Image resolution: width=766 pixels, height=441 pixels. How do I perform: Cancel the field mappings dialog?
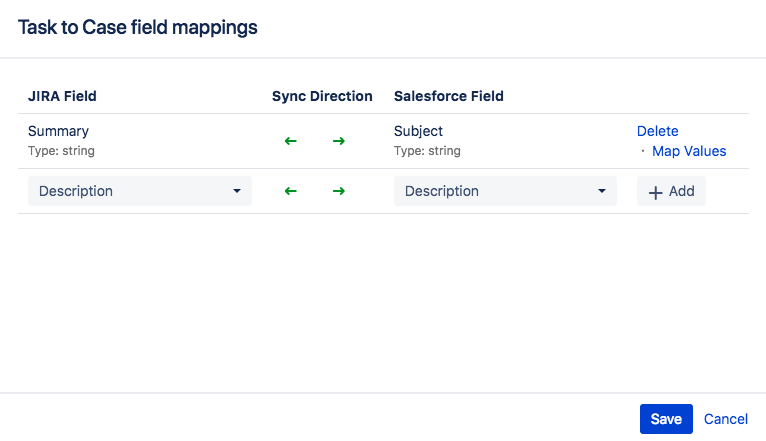pyautogui.click(x=725, y=419)
